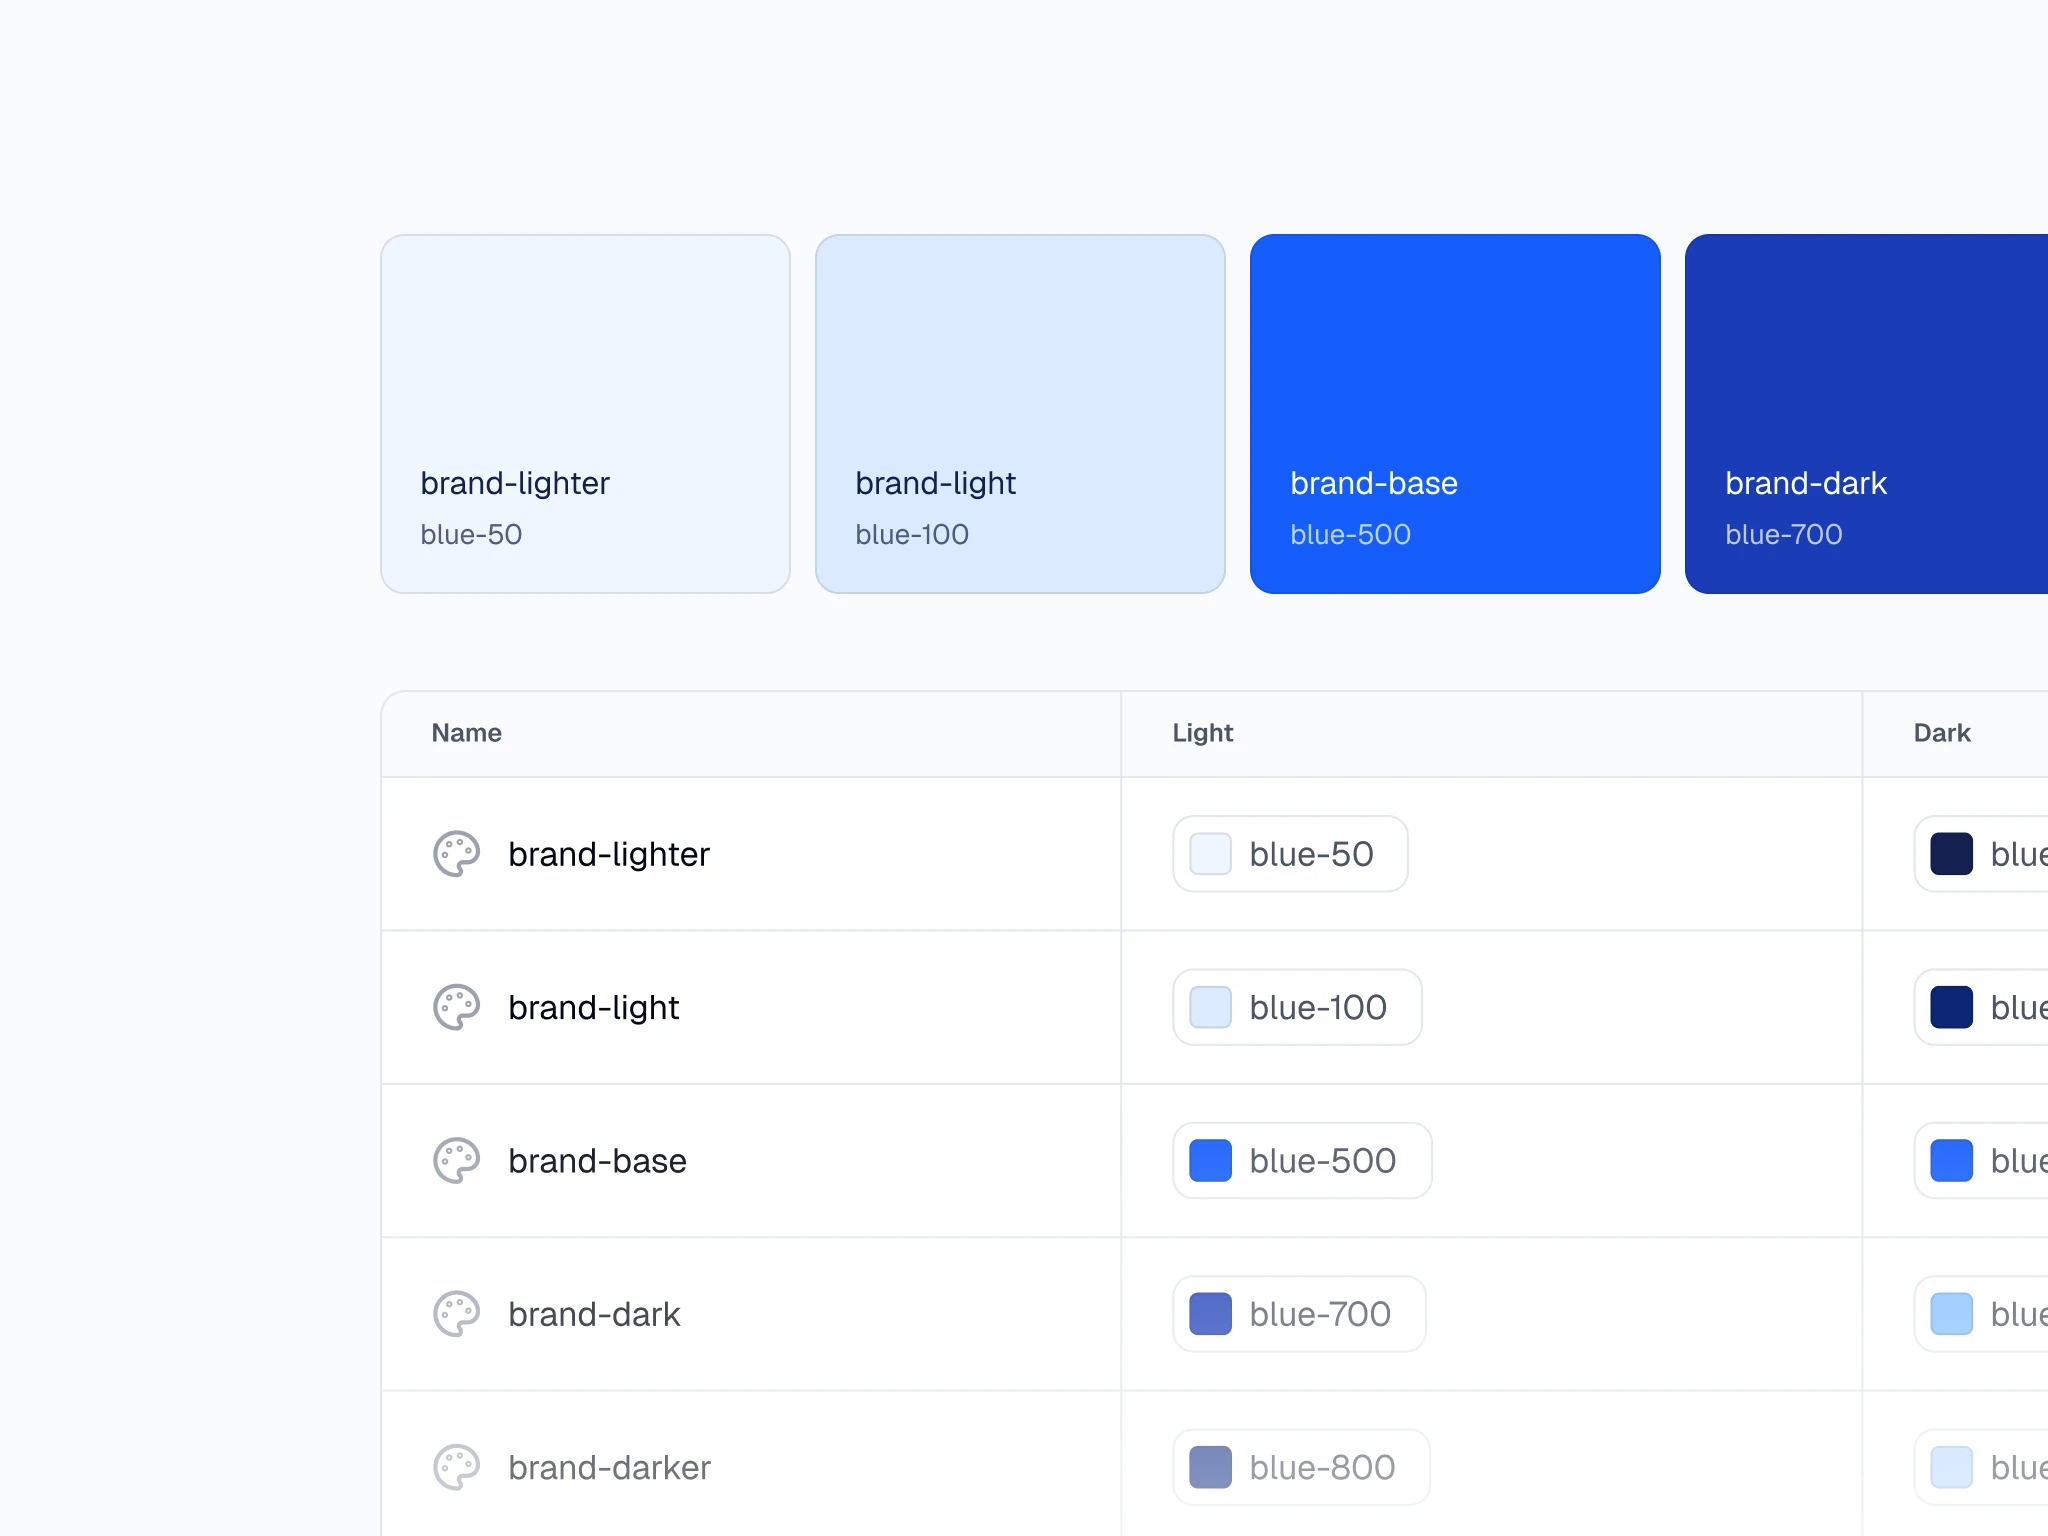The image size is (2048, 1536).
Task: Click the palette icon beside brand-base row
Action: pyautogui.click(x=456, y=1160)
